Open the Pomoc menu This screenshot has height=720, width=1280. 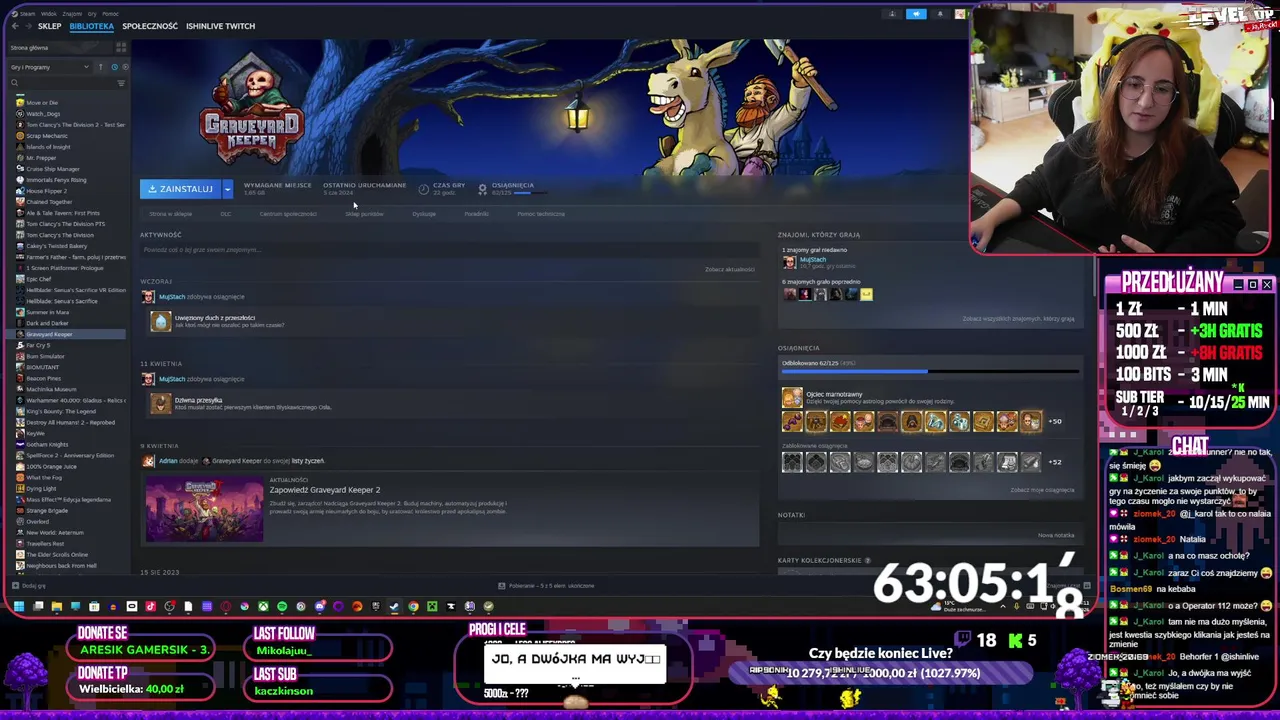pos(110,14)
